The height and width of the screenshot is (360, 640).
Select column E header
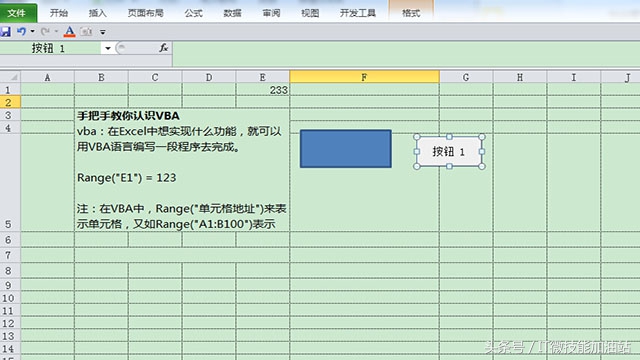(262, 77)
